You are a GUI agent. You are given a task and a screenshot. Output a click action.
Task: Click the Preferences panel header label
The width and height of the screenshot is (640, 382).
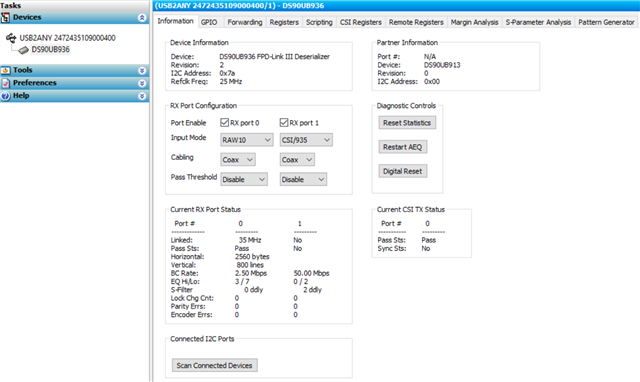(35, 83)
